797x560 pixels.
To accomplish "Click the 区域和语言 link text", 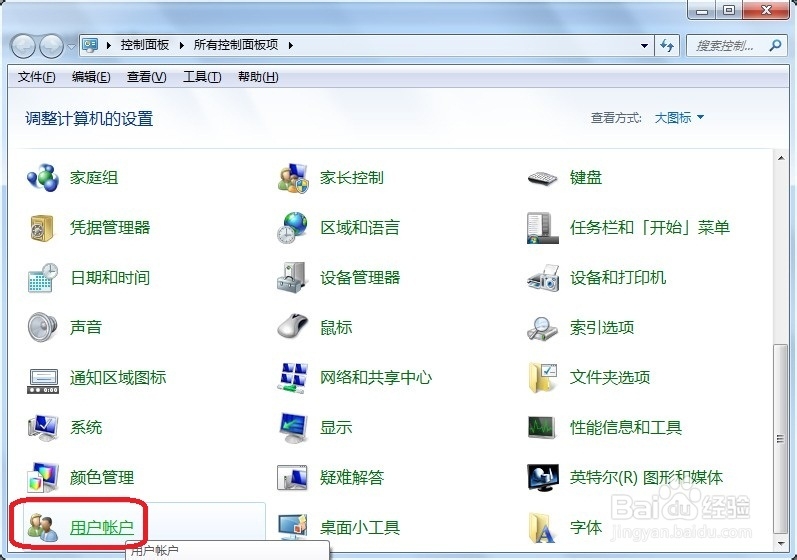I will (360, 228).
